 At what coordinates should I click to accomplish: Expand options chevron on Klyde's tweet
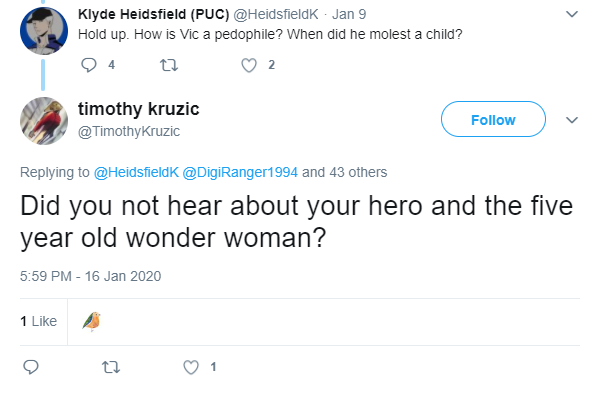(x=572, y=14)
